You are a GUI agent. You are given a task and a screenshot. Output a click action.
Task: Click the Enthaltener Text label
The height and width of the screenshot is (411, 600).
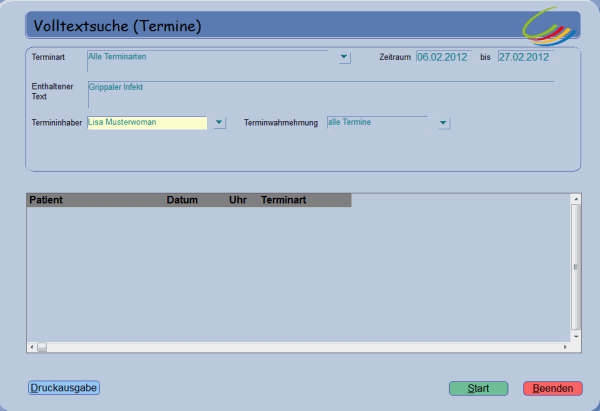52,91
